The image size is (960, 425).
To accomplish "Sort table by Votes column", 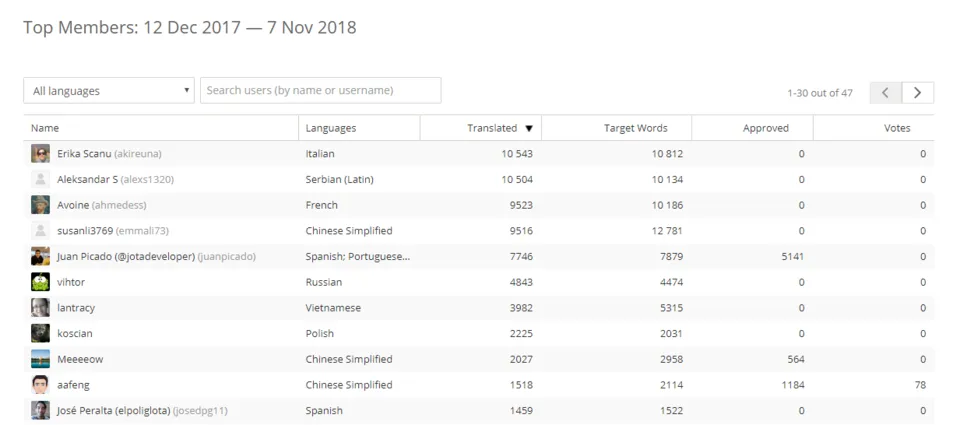I will [x=897, y=128].
